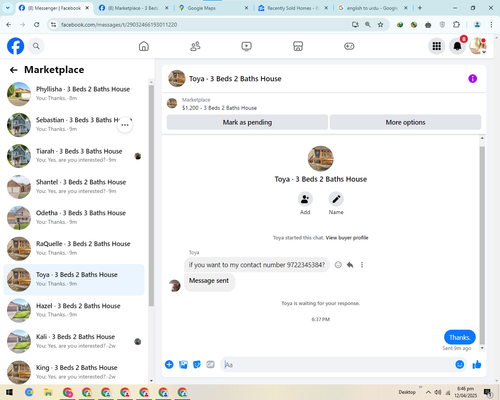Open options menu for Sebastian conversation
Screen dimensions: 500x400
pyautogui.click(x=125, y=125)
